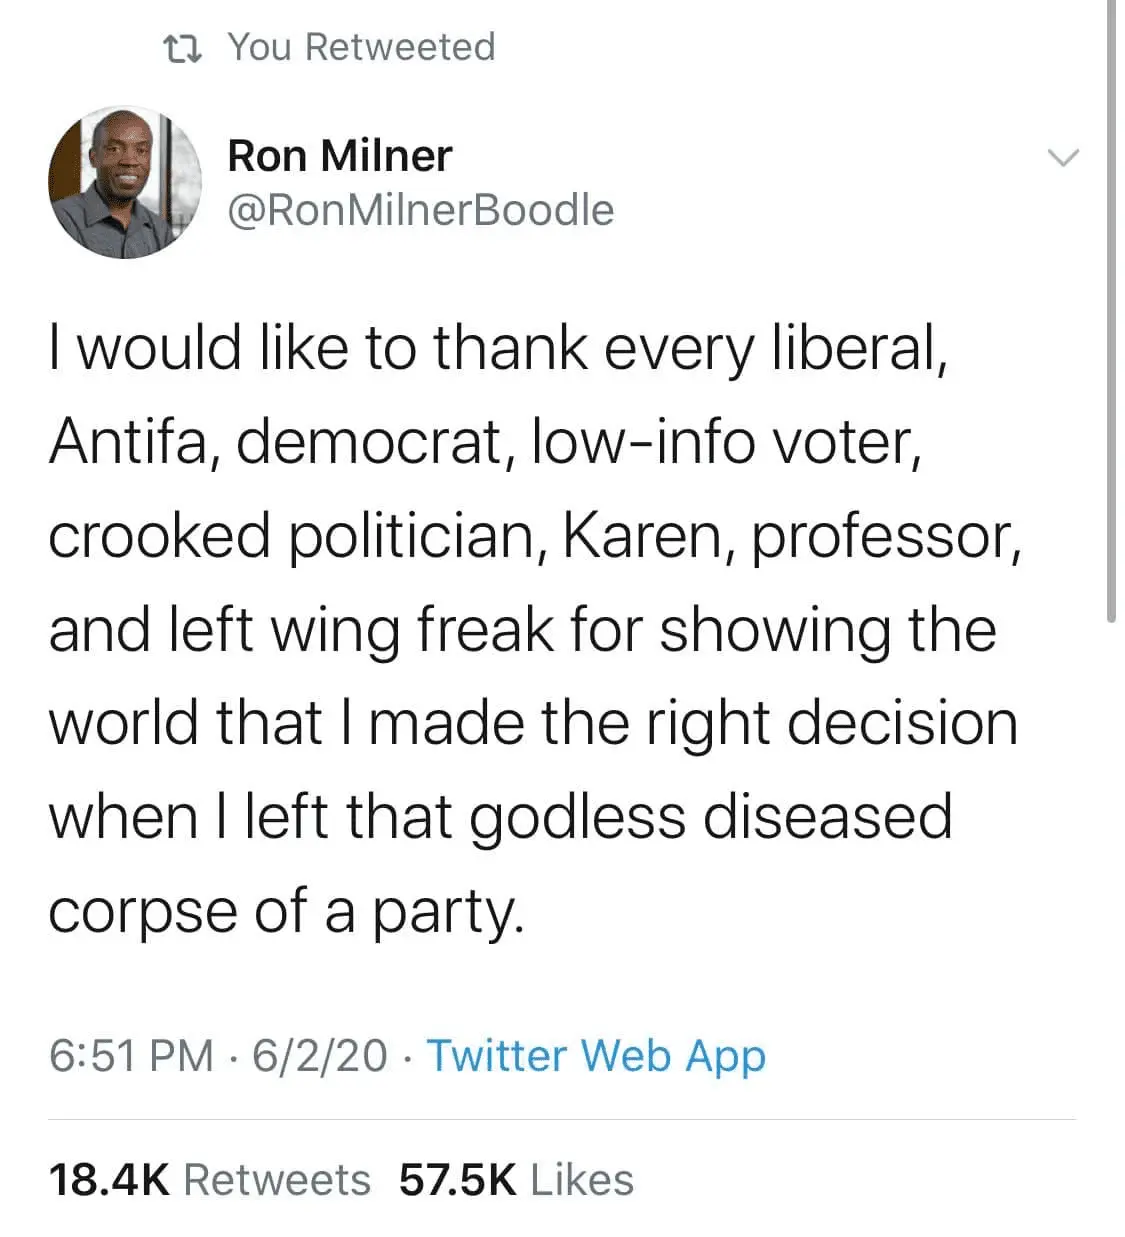Click the "Likes" label word

click(x=582, y=1180)
